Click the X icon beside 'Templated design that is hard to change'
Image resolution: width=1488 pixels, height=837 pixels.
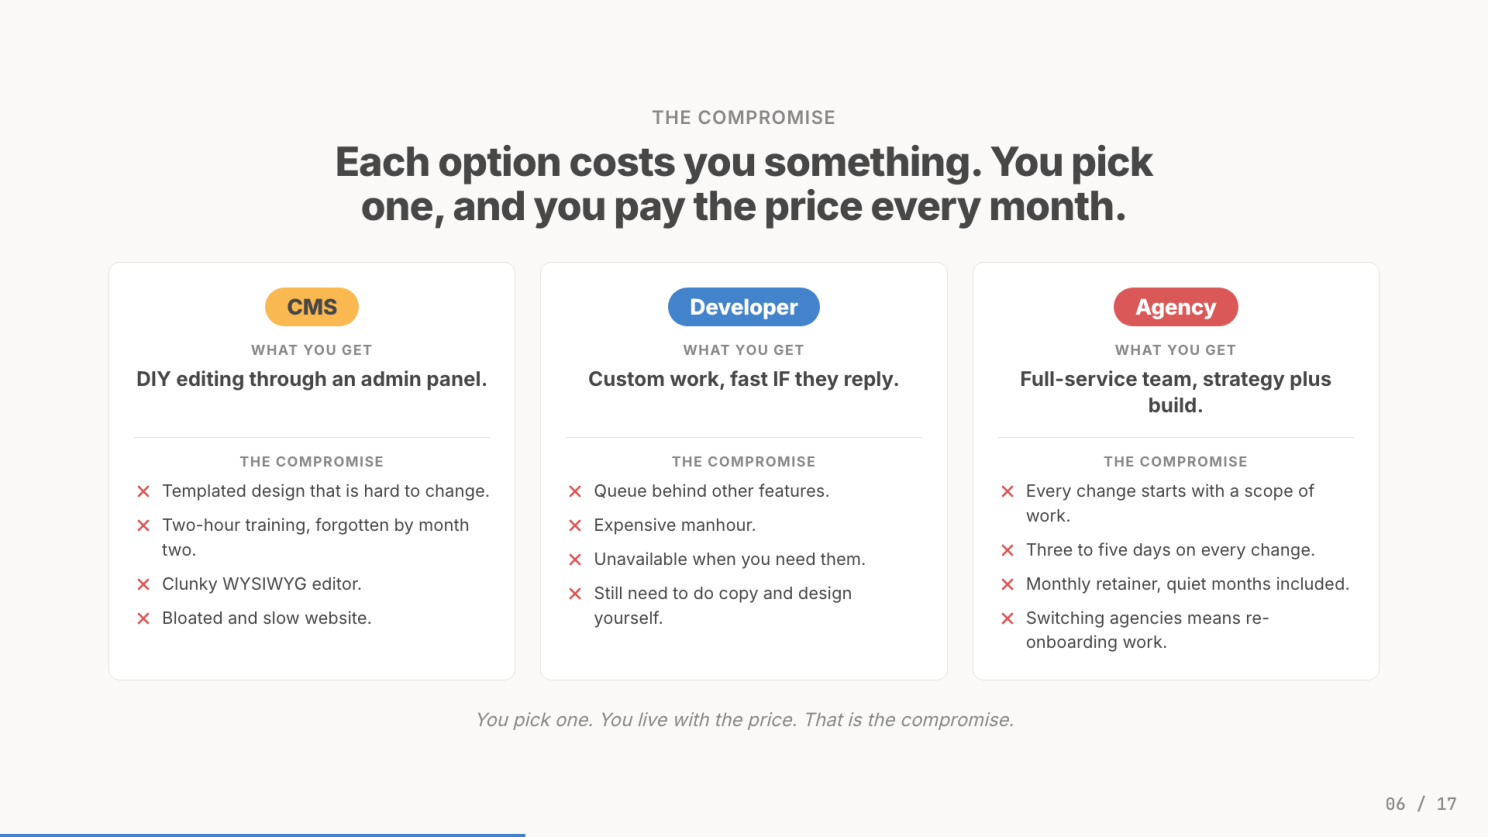click(143, 492)
